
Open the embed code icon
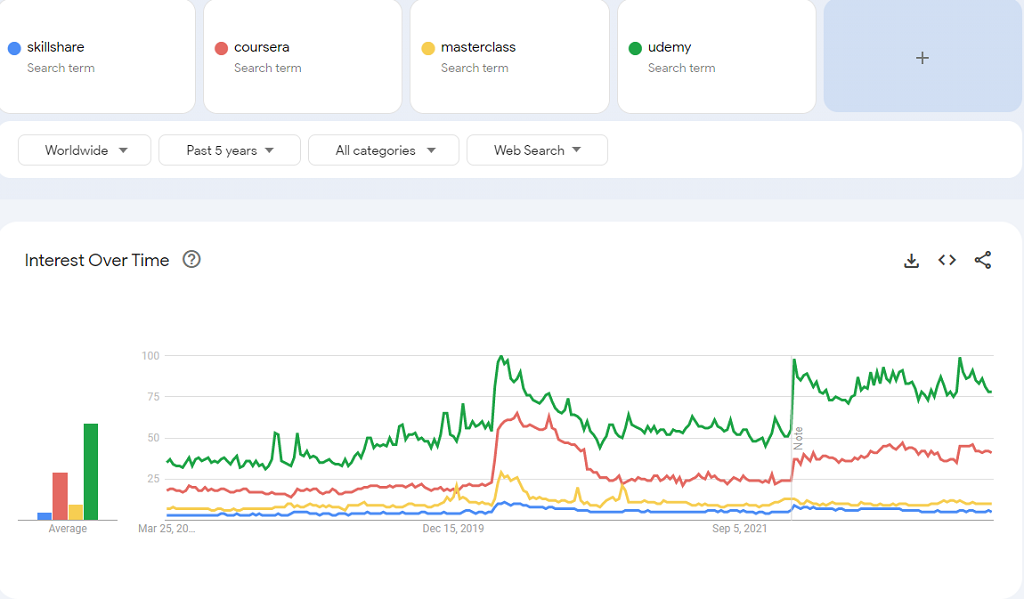coord(947,260)
